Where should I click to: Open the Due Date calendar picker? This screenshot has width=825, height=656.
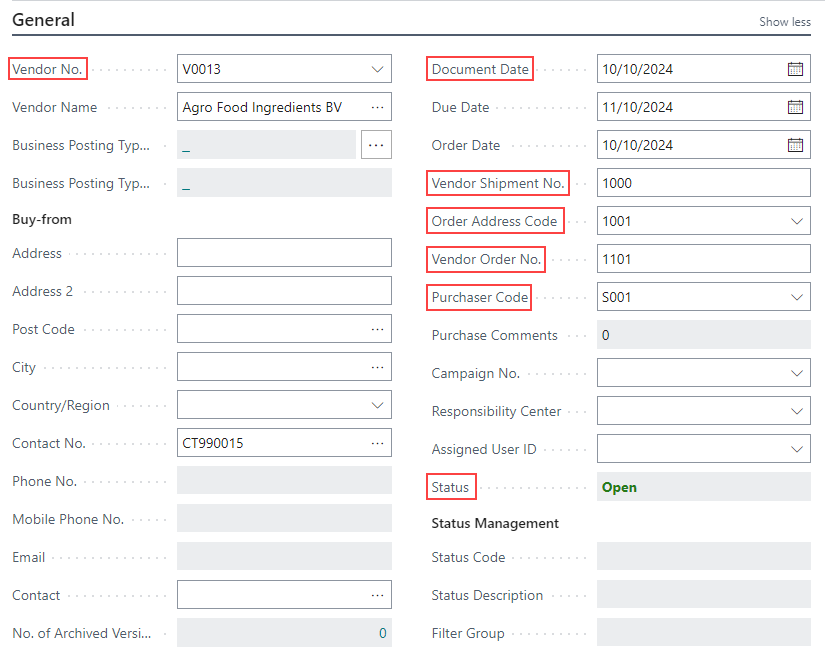pyautogui.click(x=795, y=107)
